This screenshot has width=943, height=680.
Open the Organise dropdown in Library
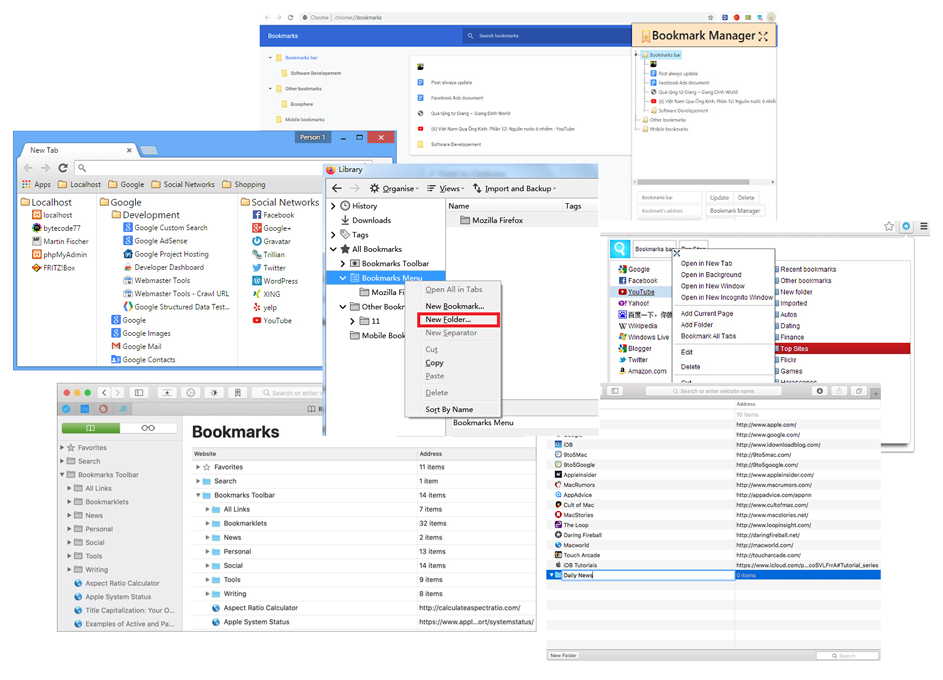392,188
